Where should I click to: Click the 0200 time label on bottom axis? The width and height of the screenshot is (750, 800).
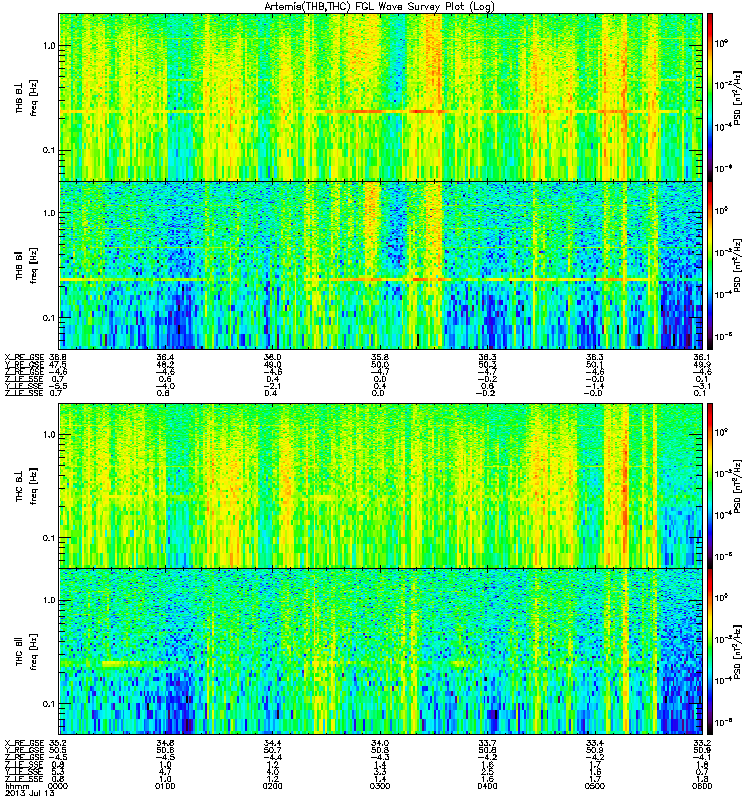click(272, 786)
